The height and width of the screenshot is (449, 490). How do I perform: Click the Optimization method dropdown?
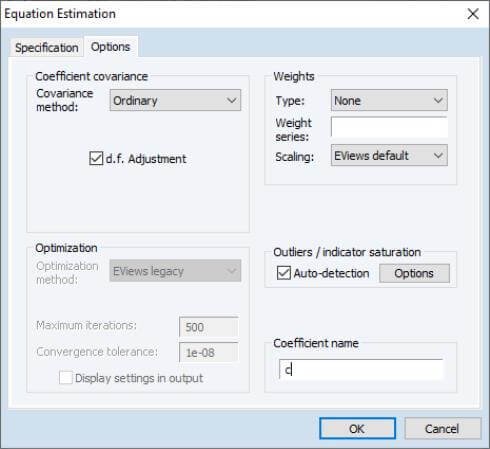point(175,271)
